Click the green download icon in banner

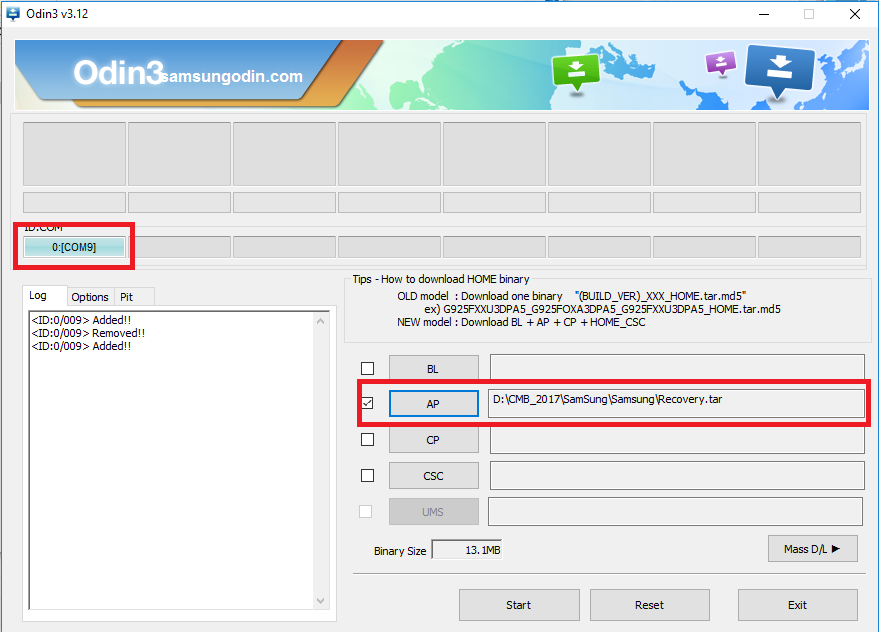coord(576,72)
